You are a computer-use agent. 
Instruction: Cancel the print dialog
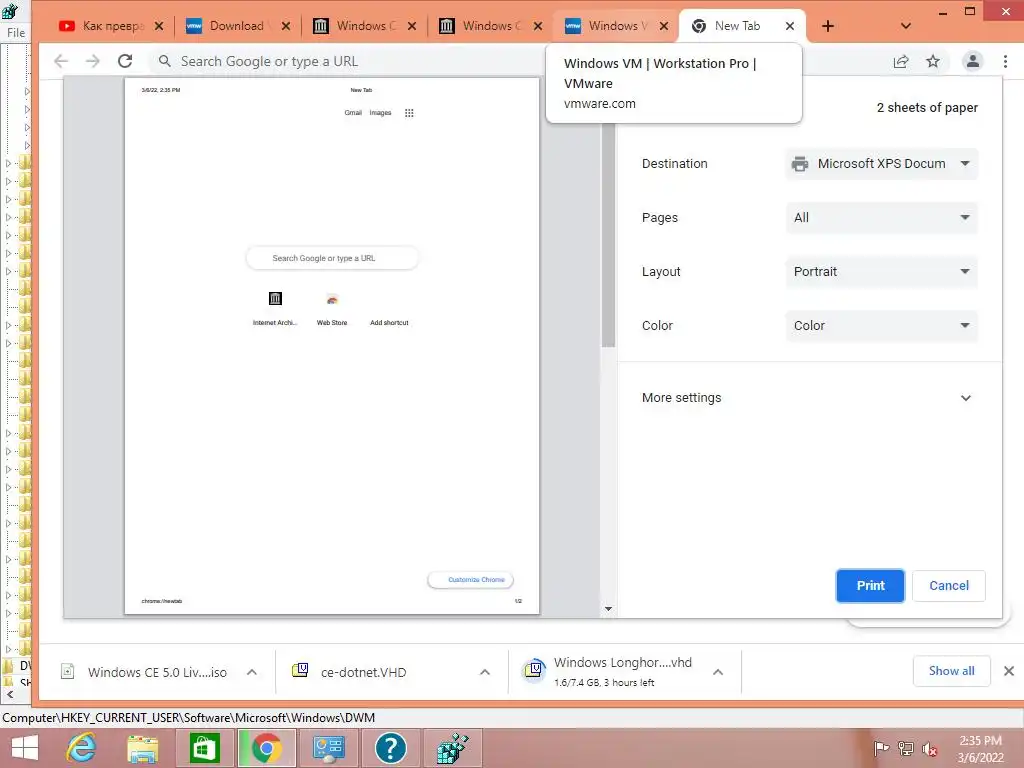(x=949, y=586)
